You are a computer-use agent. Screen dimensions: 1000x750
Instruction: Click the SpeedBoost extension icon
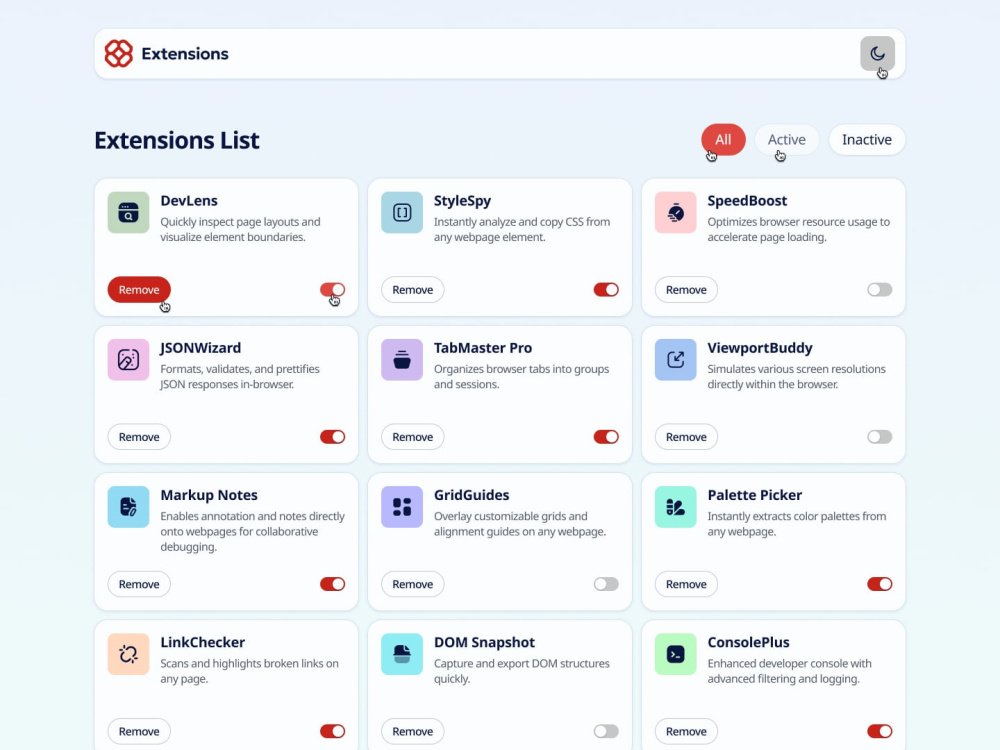[675, 212]
